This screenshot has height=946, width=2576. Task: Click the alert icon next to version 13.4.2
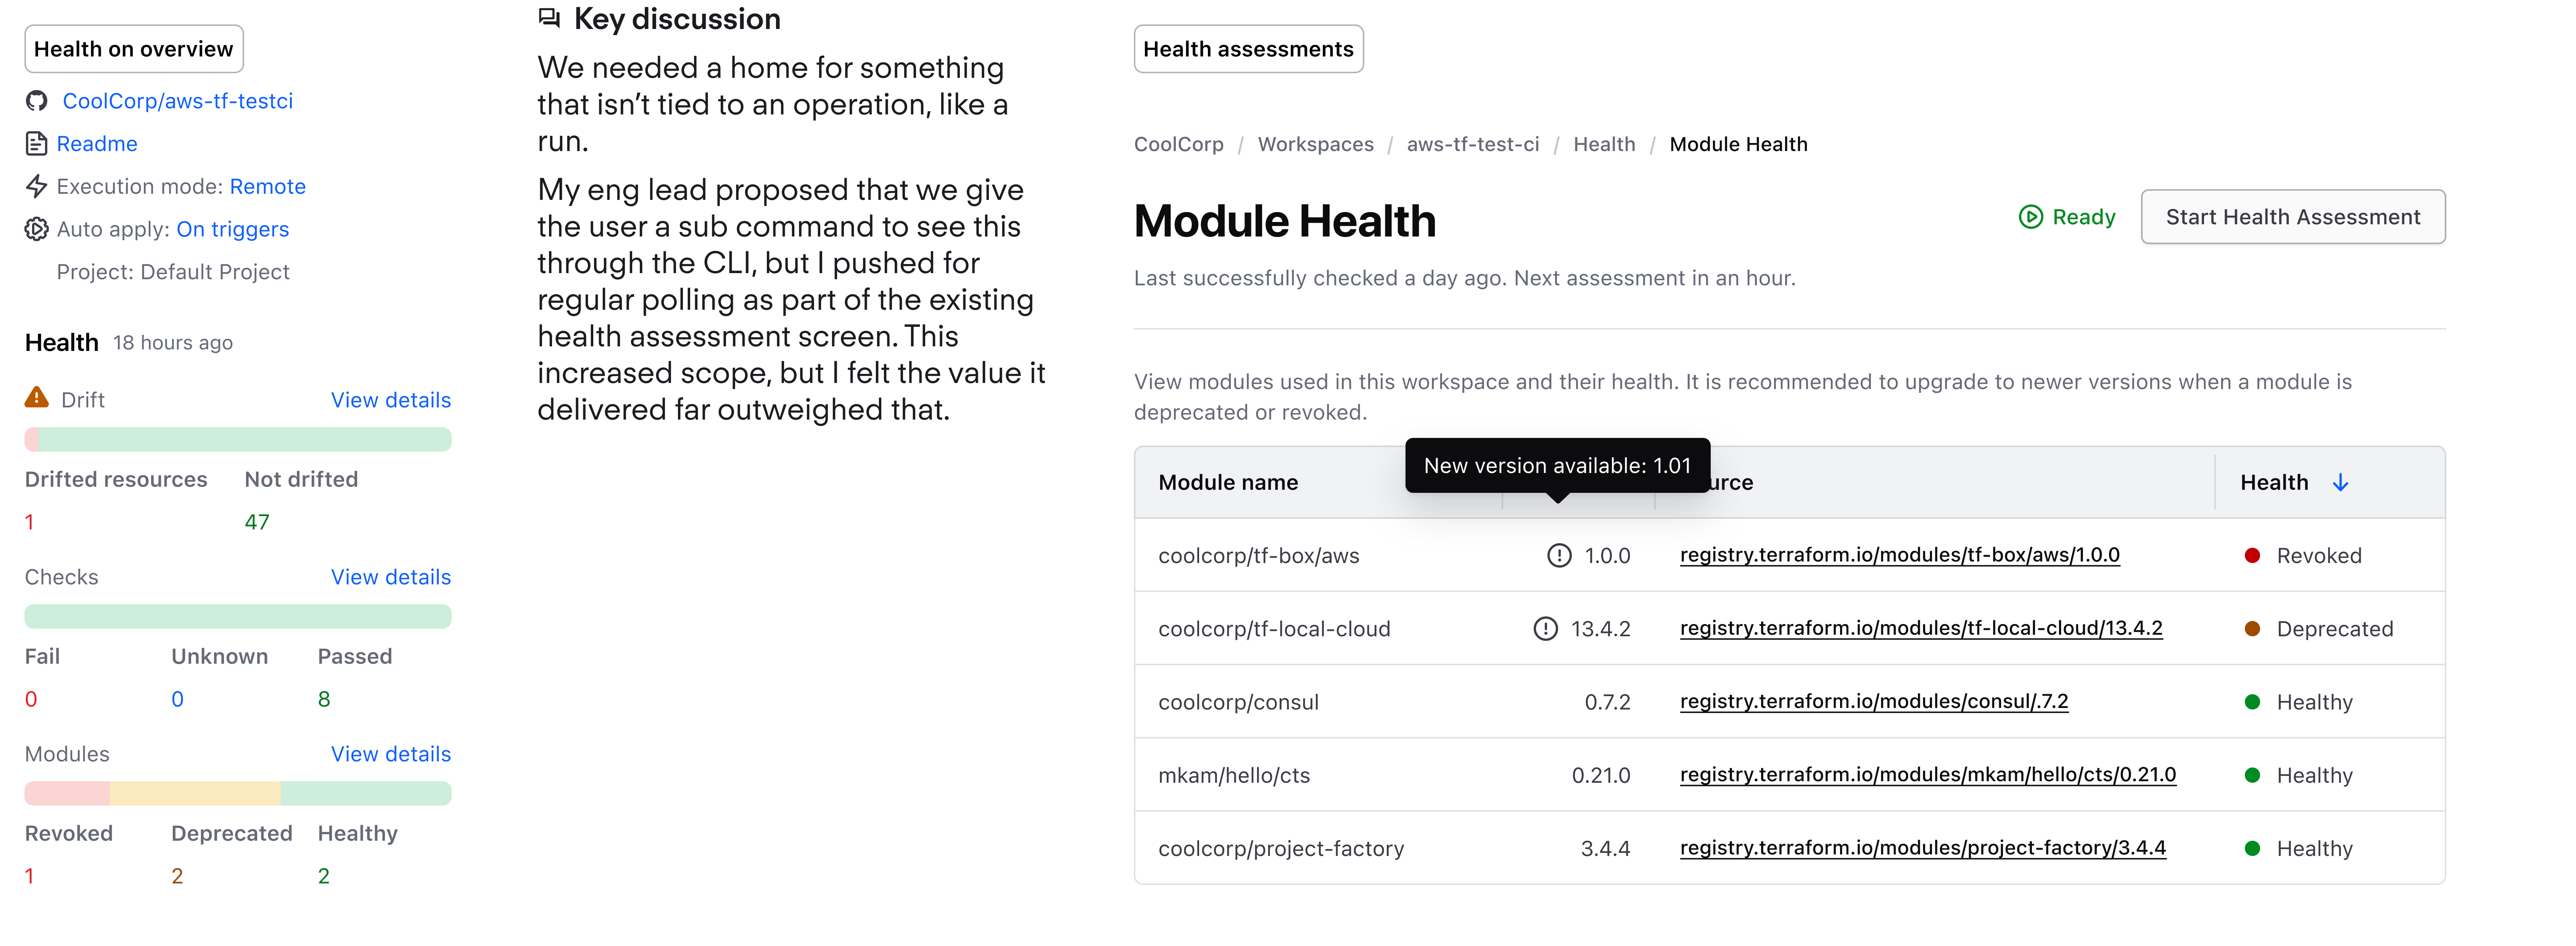[x=1545, y=629]
